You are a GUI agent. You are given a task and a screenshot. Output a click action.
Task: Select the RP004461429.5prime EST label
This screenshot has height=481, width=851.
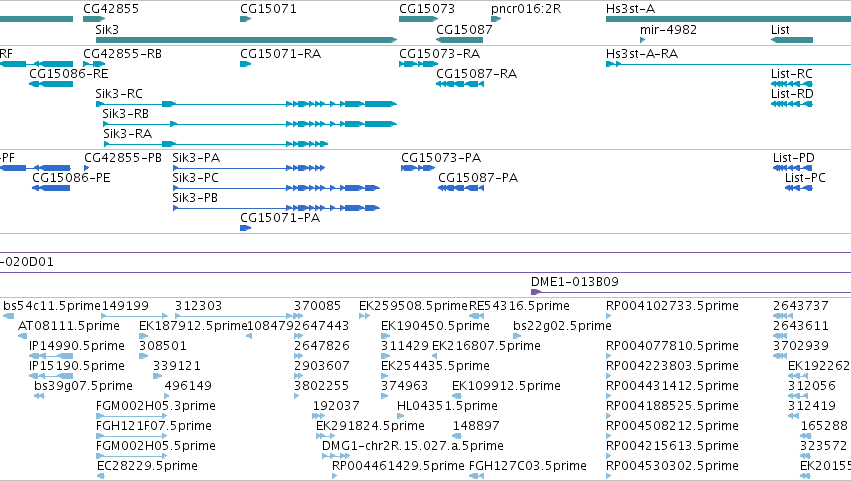pos(398,466)
